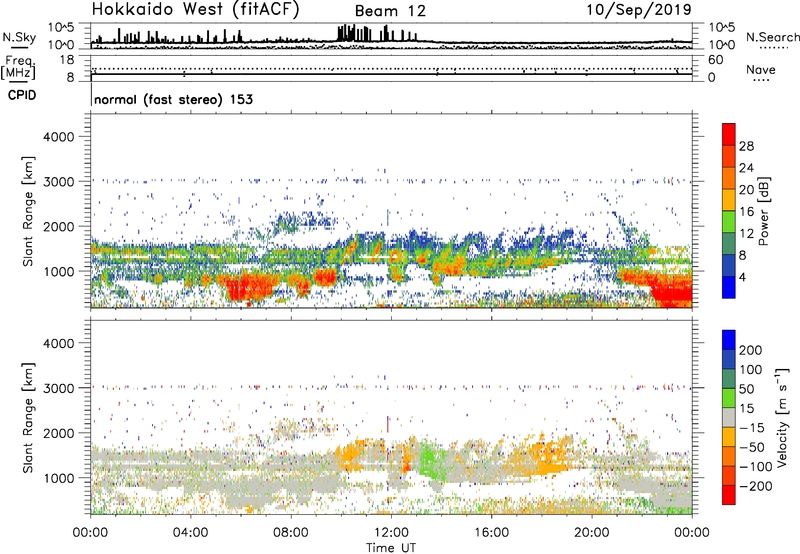Click the '12' power colorbar label
This screenshot has height=554, width=800.
pyautogui.click(x=746, y=234)
